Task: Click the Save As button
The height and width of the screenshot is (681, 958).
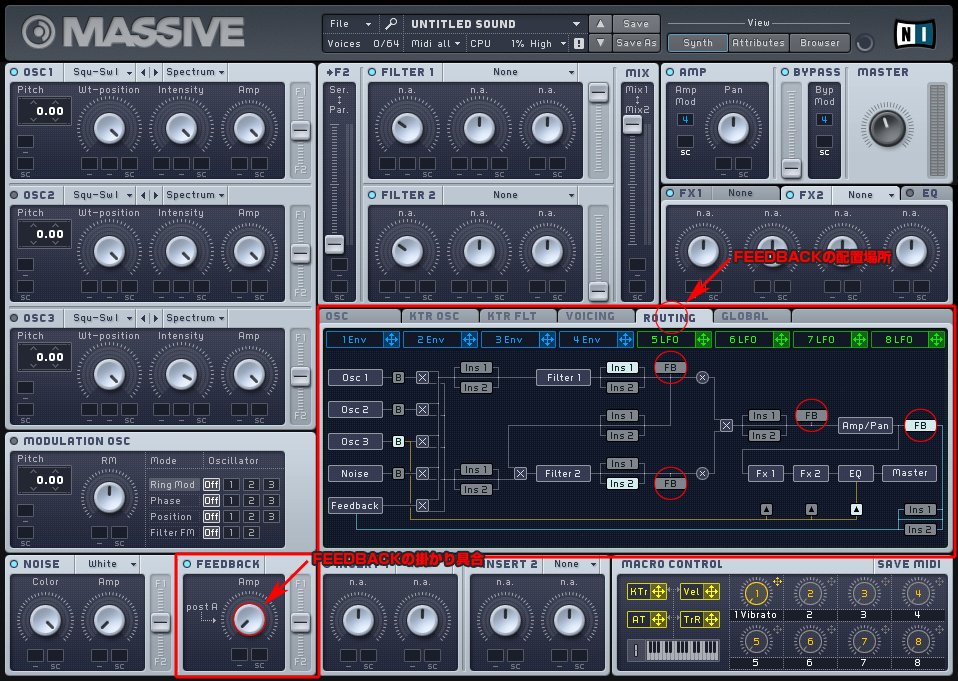Action: [x=636, y=43]
